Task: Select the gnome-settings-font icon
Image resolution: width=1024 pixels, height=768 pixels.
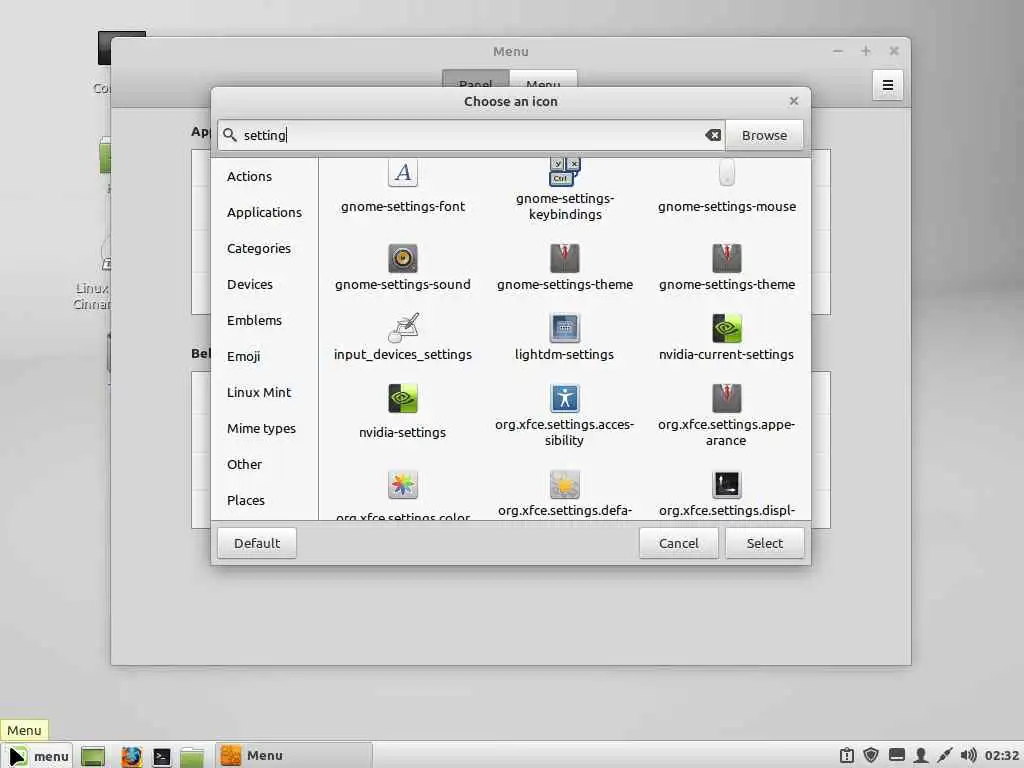Action: (x=403, y=174)
